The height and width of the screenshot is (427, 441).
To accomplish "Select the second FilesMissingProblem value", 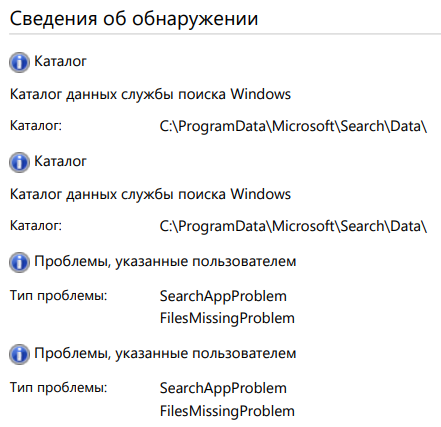I will point(227,411).
